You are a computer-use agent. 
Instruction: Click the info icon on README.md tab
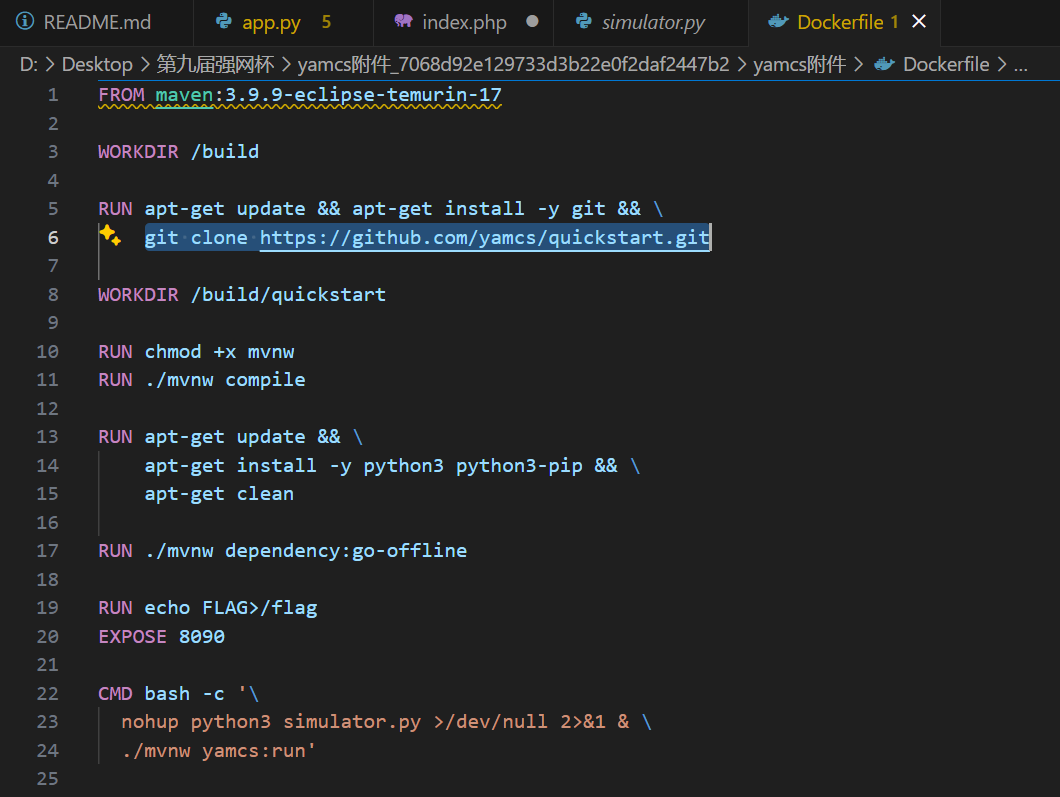tap(24, 22)
